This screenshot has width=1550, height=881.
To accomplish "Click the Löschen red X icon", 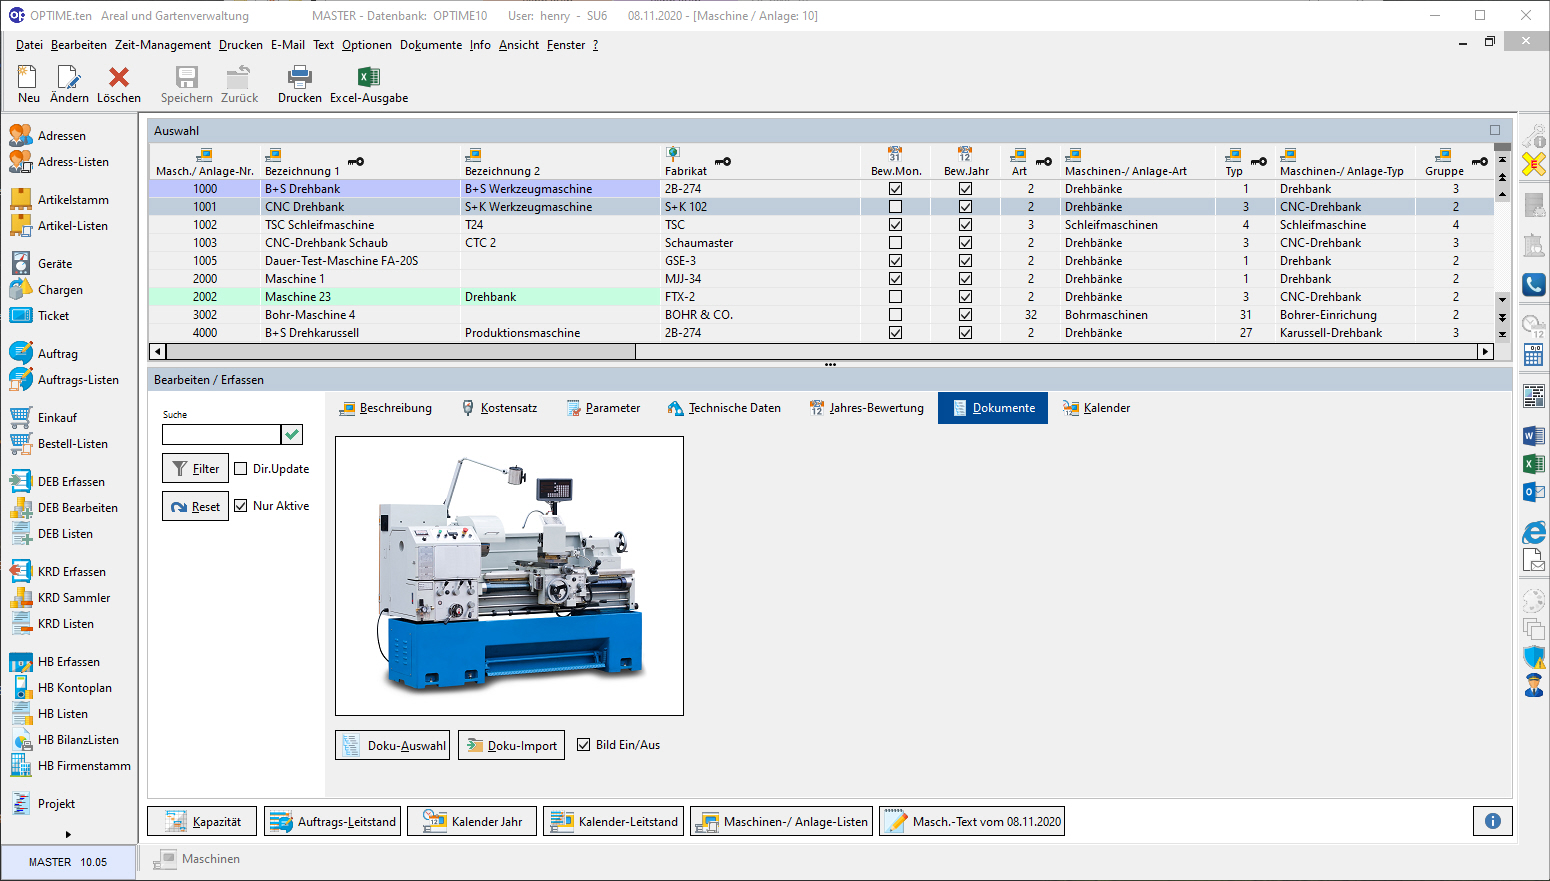I will (119, 77).
